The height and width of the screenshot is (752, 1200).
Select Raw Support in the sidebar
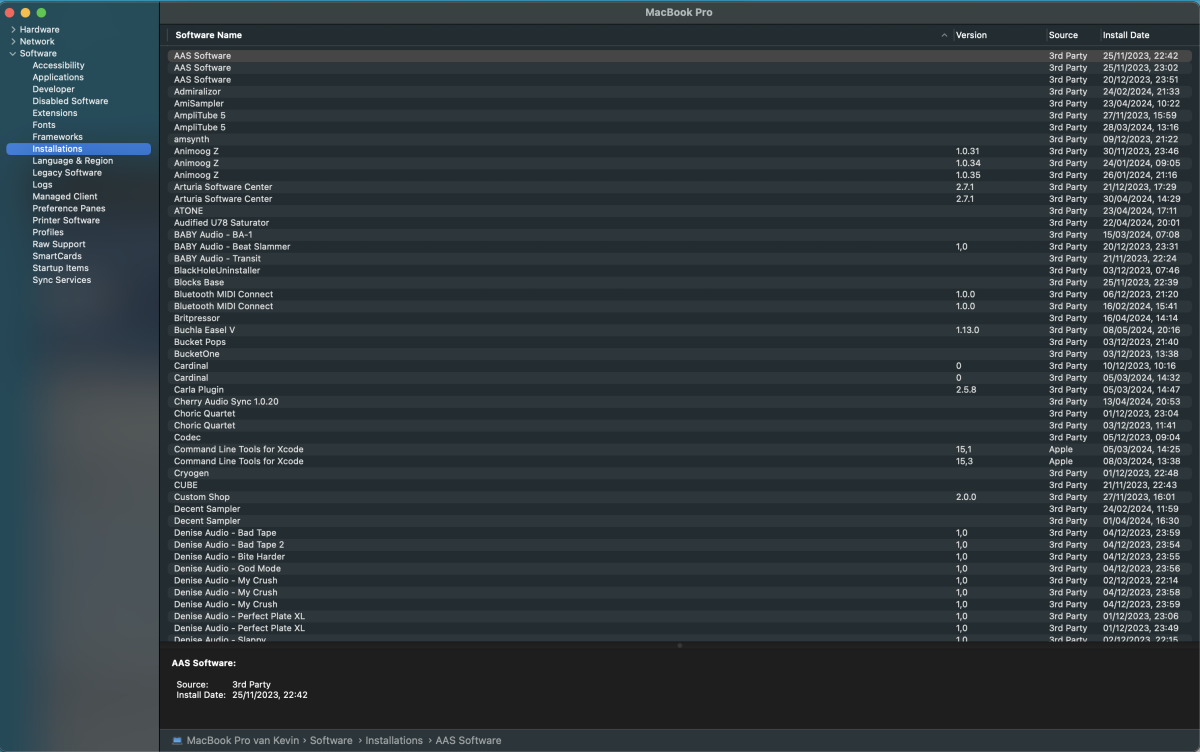click(x=59, y=244)
